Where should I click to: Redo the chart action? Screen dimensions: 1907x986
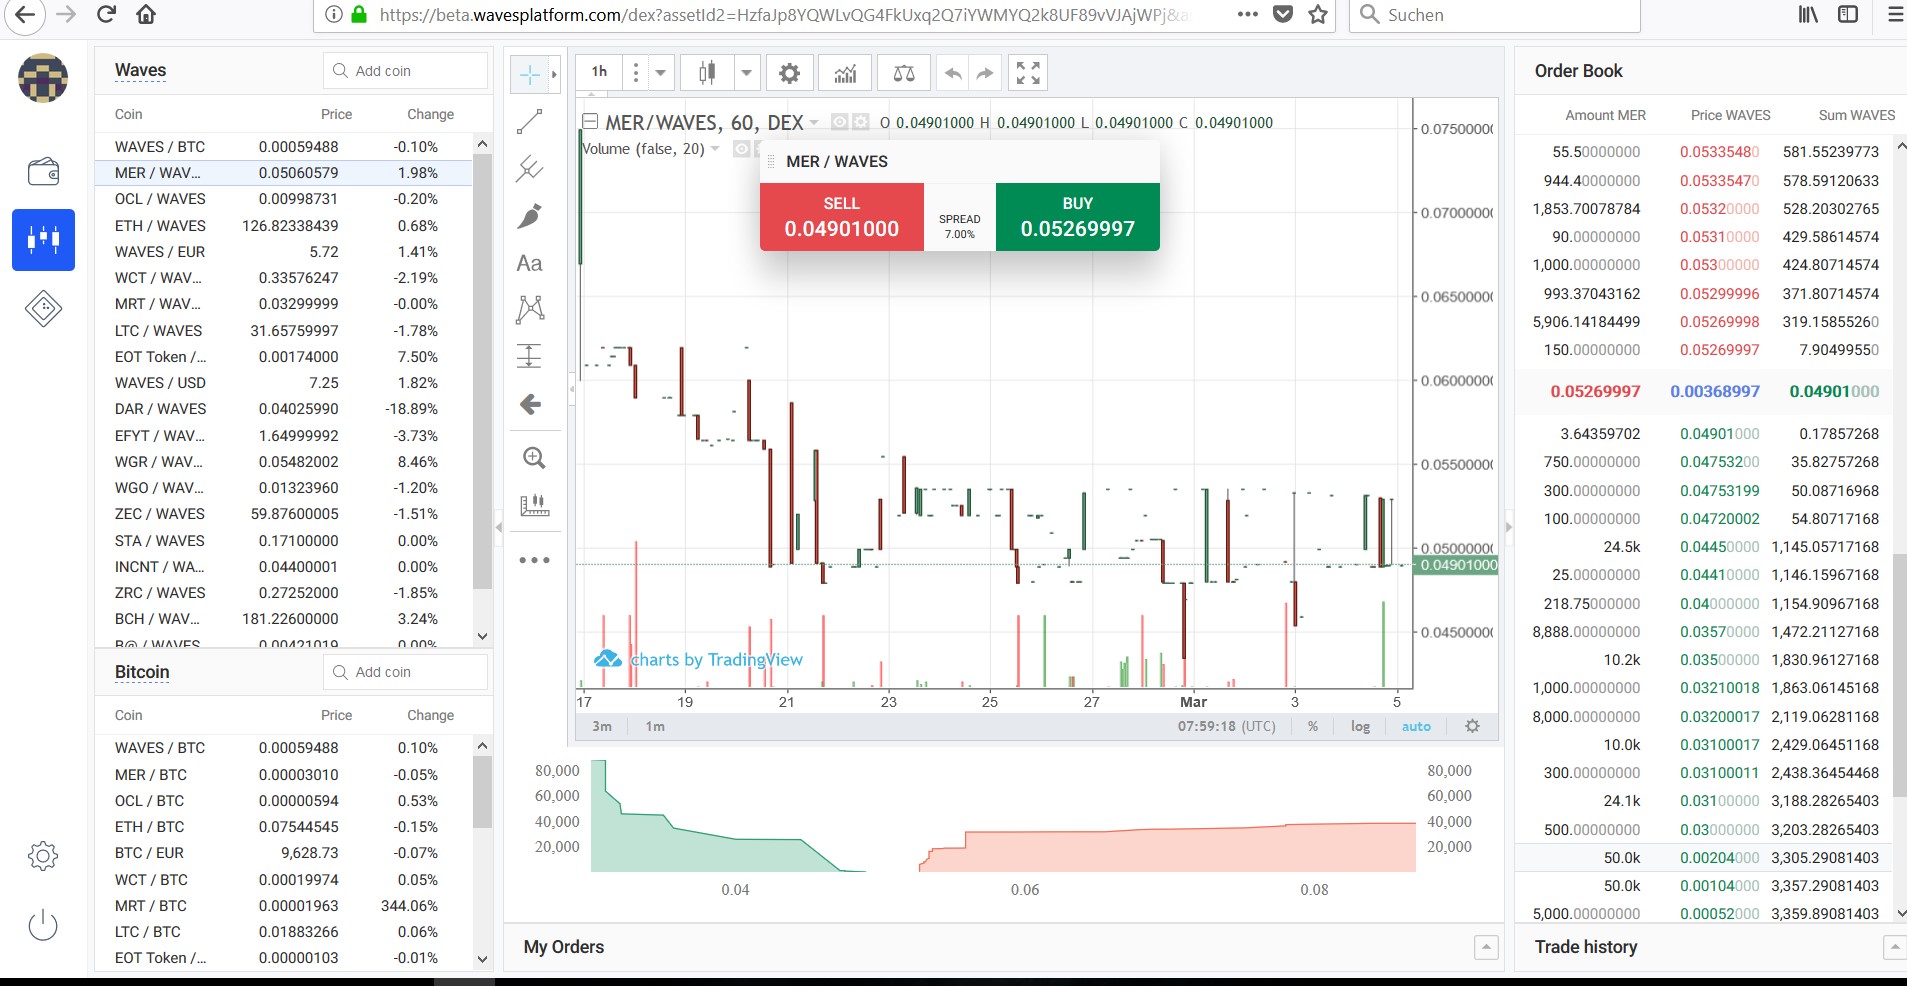pos(985,73)
